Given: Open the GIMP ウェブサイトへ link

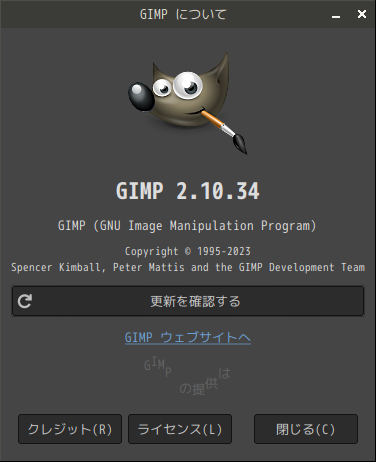Looking at the screenshot, I should pos(188,337).
